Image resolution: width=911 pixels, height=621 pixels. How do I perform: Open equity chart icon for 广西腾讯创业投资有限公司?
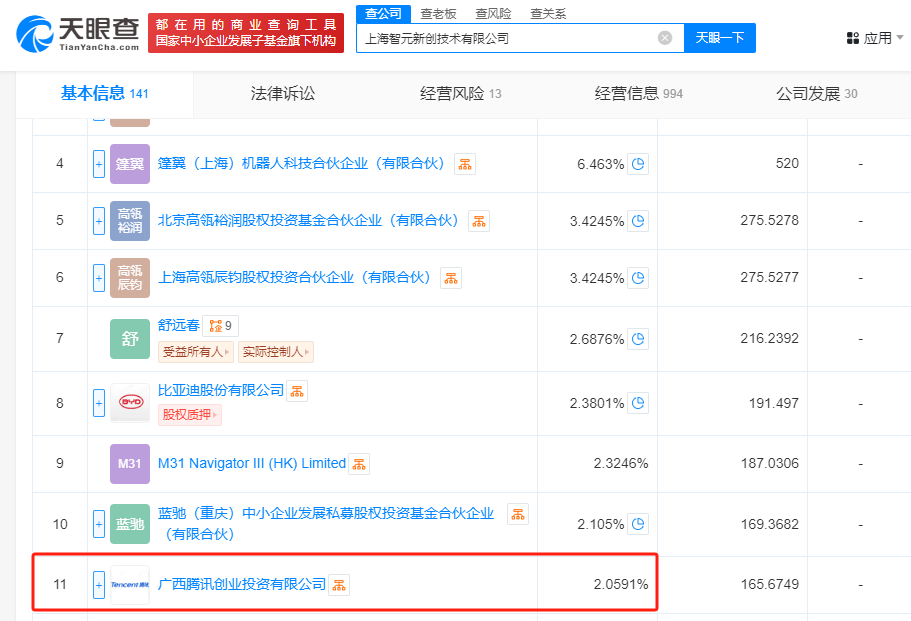tap(340, 584)
